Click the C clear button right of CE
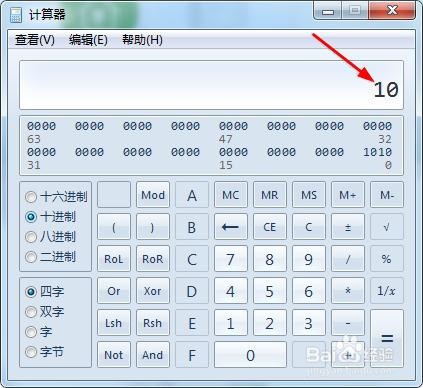Image resolution: width=423 pixels, height=388 pixels. (309, 227)
